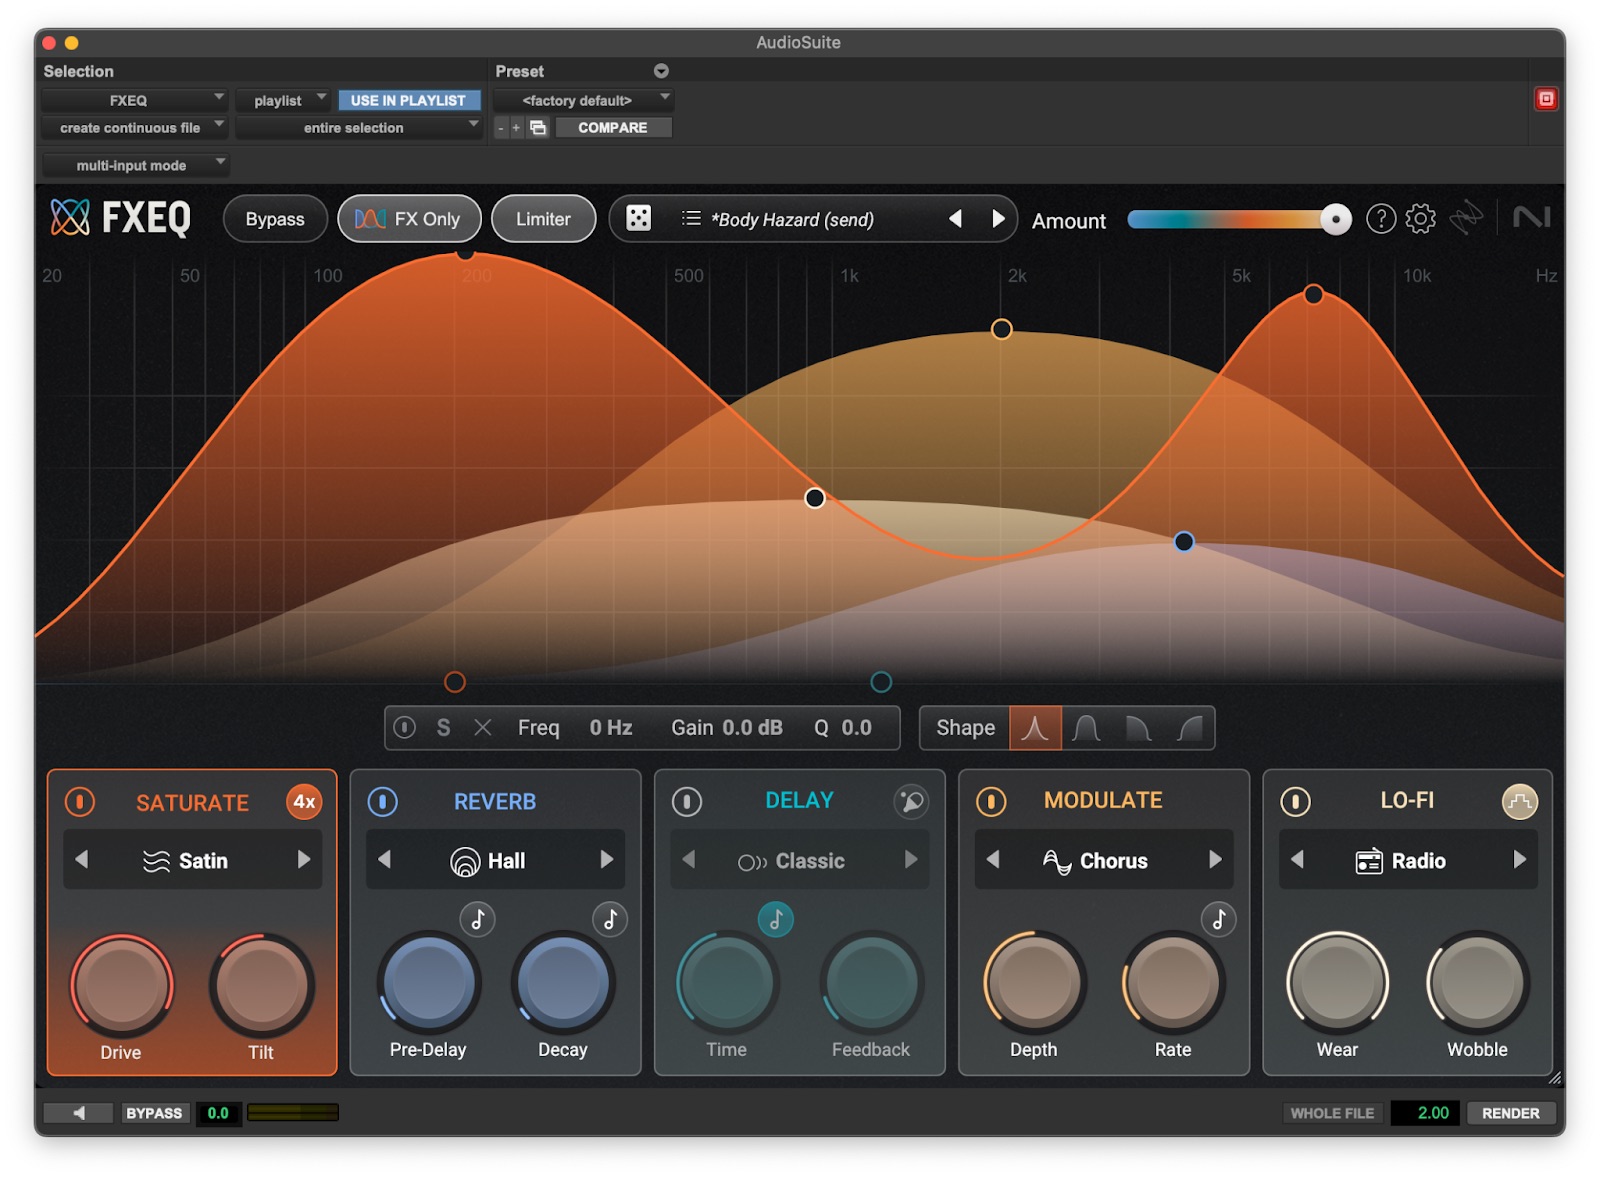Enable tempo sync note for Decay
Viewport: 1600px width, 1177px height.
(610, 919)
